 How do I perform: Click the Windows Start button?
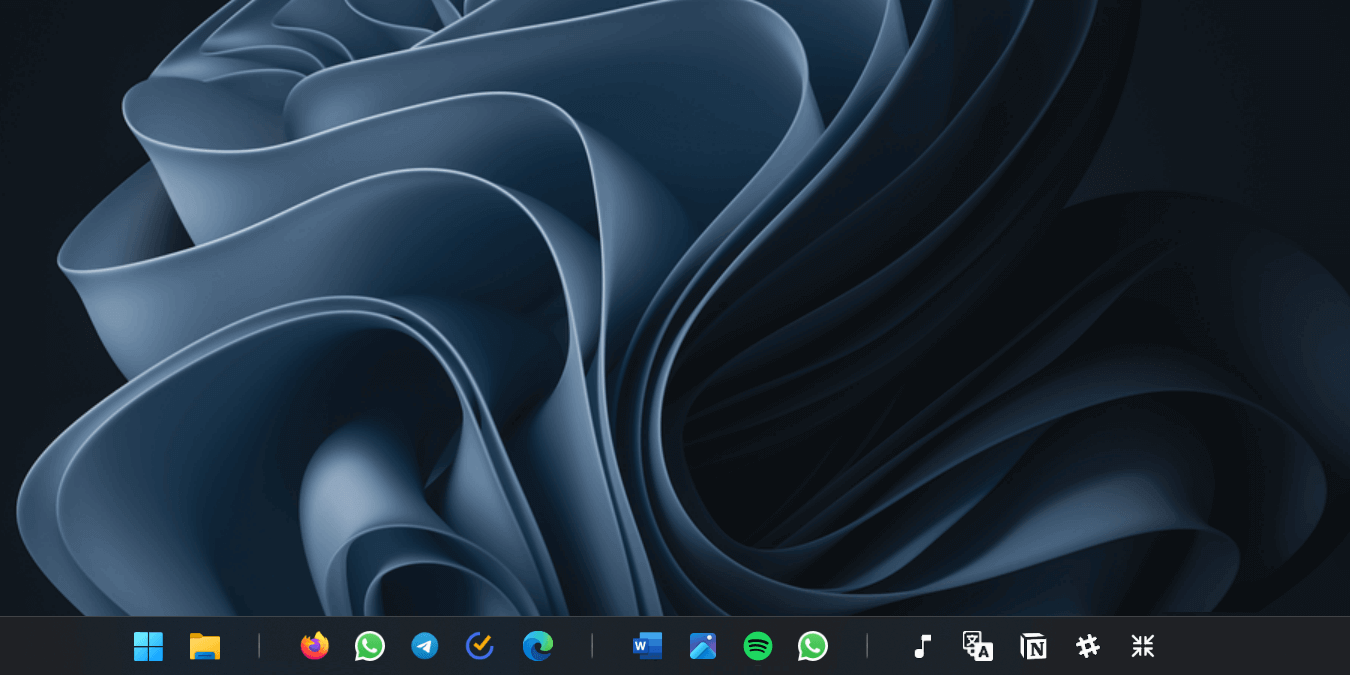pyautogui.click(x=148, y=646)
